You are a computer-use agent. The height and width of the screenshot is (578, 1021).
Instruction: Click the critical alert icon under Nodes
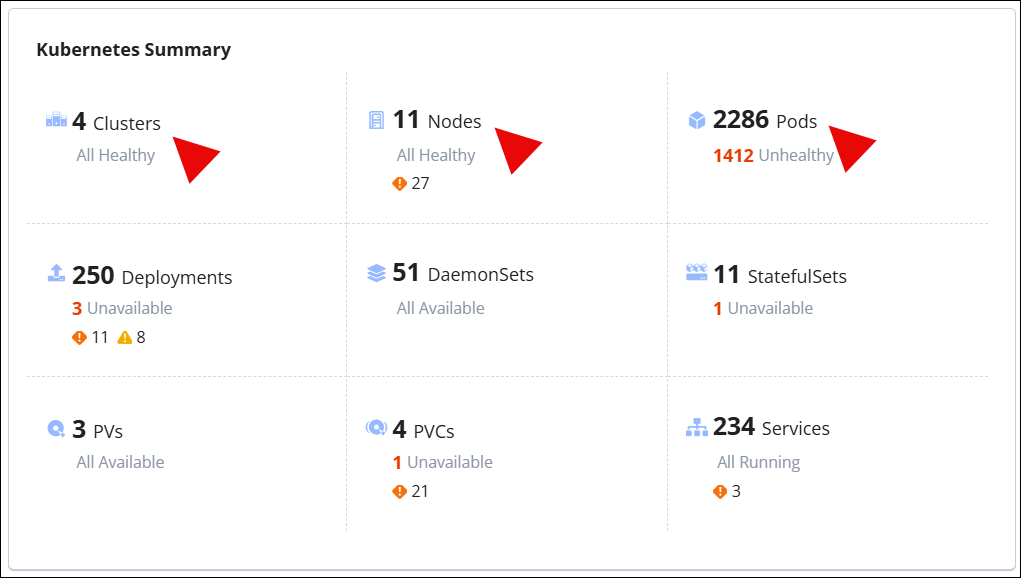tap(400, 184)
